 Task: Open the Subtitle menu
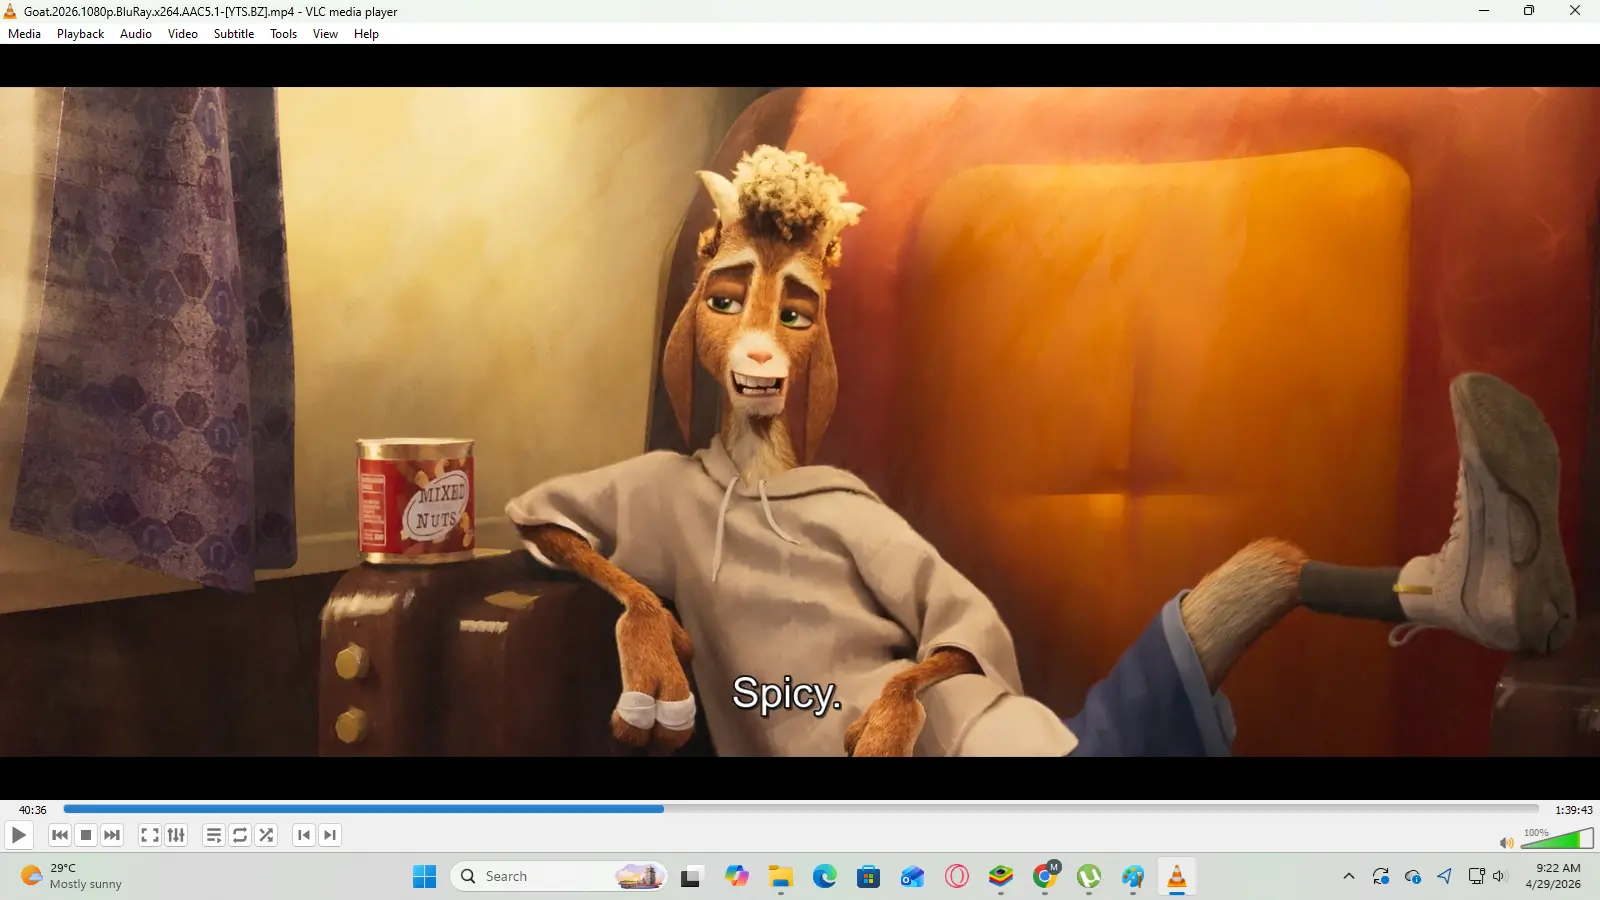pos(234,34)
